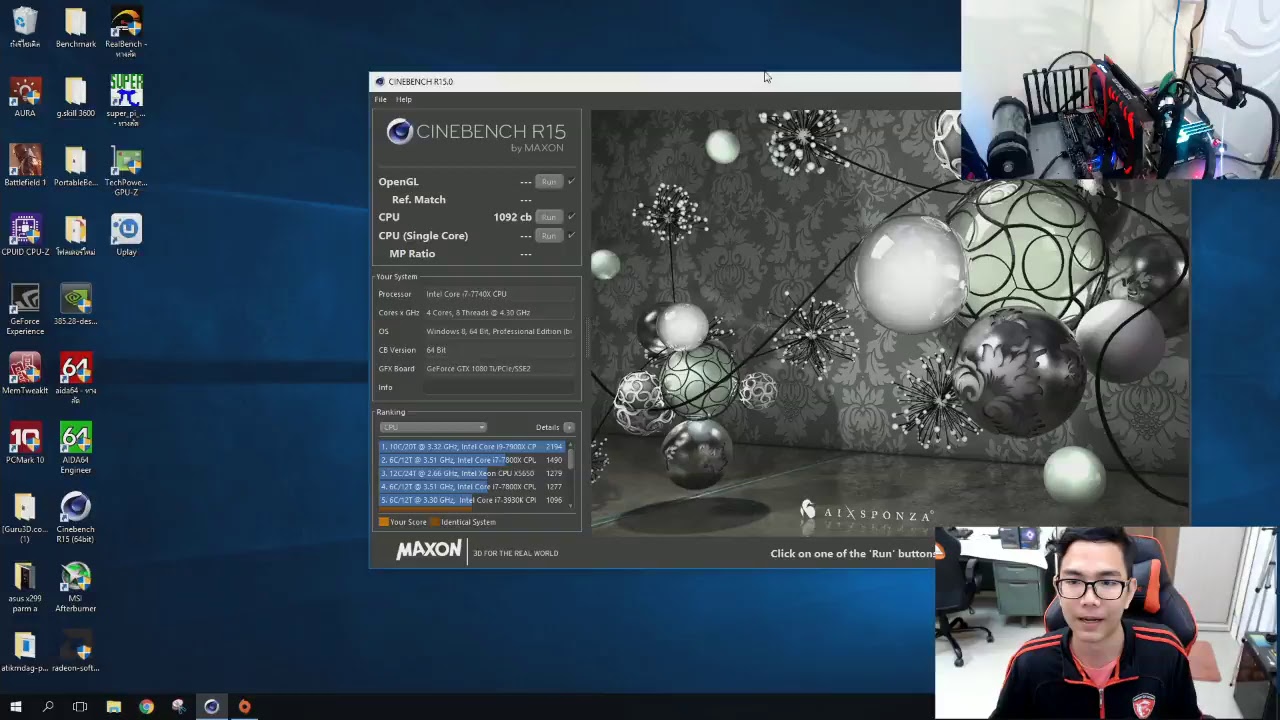Open the Windows Start menu

[x=15, y=707]
